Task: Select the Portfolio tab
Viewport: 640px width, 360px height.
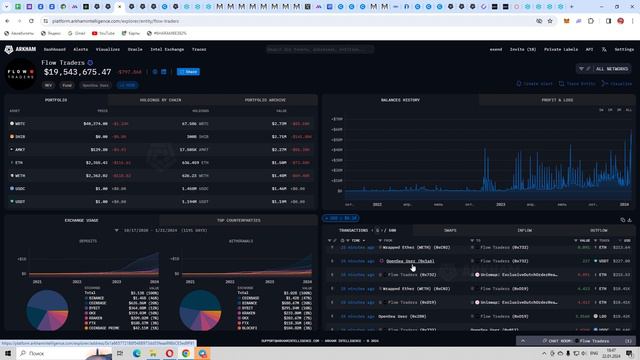Action: tap(56, 100)
